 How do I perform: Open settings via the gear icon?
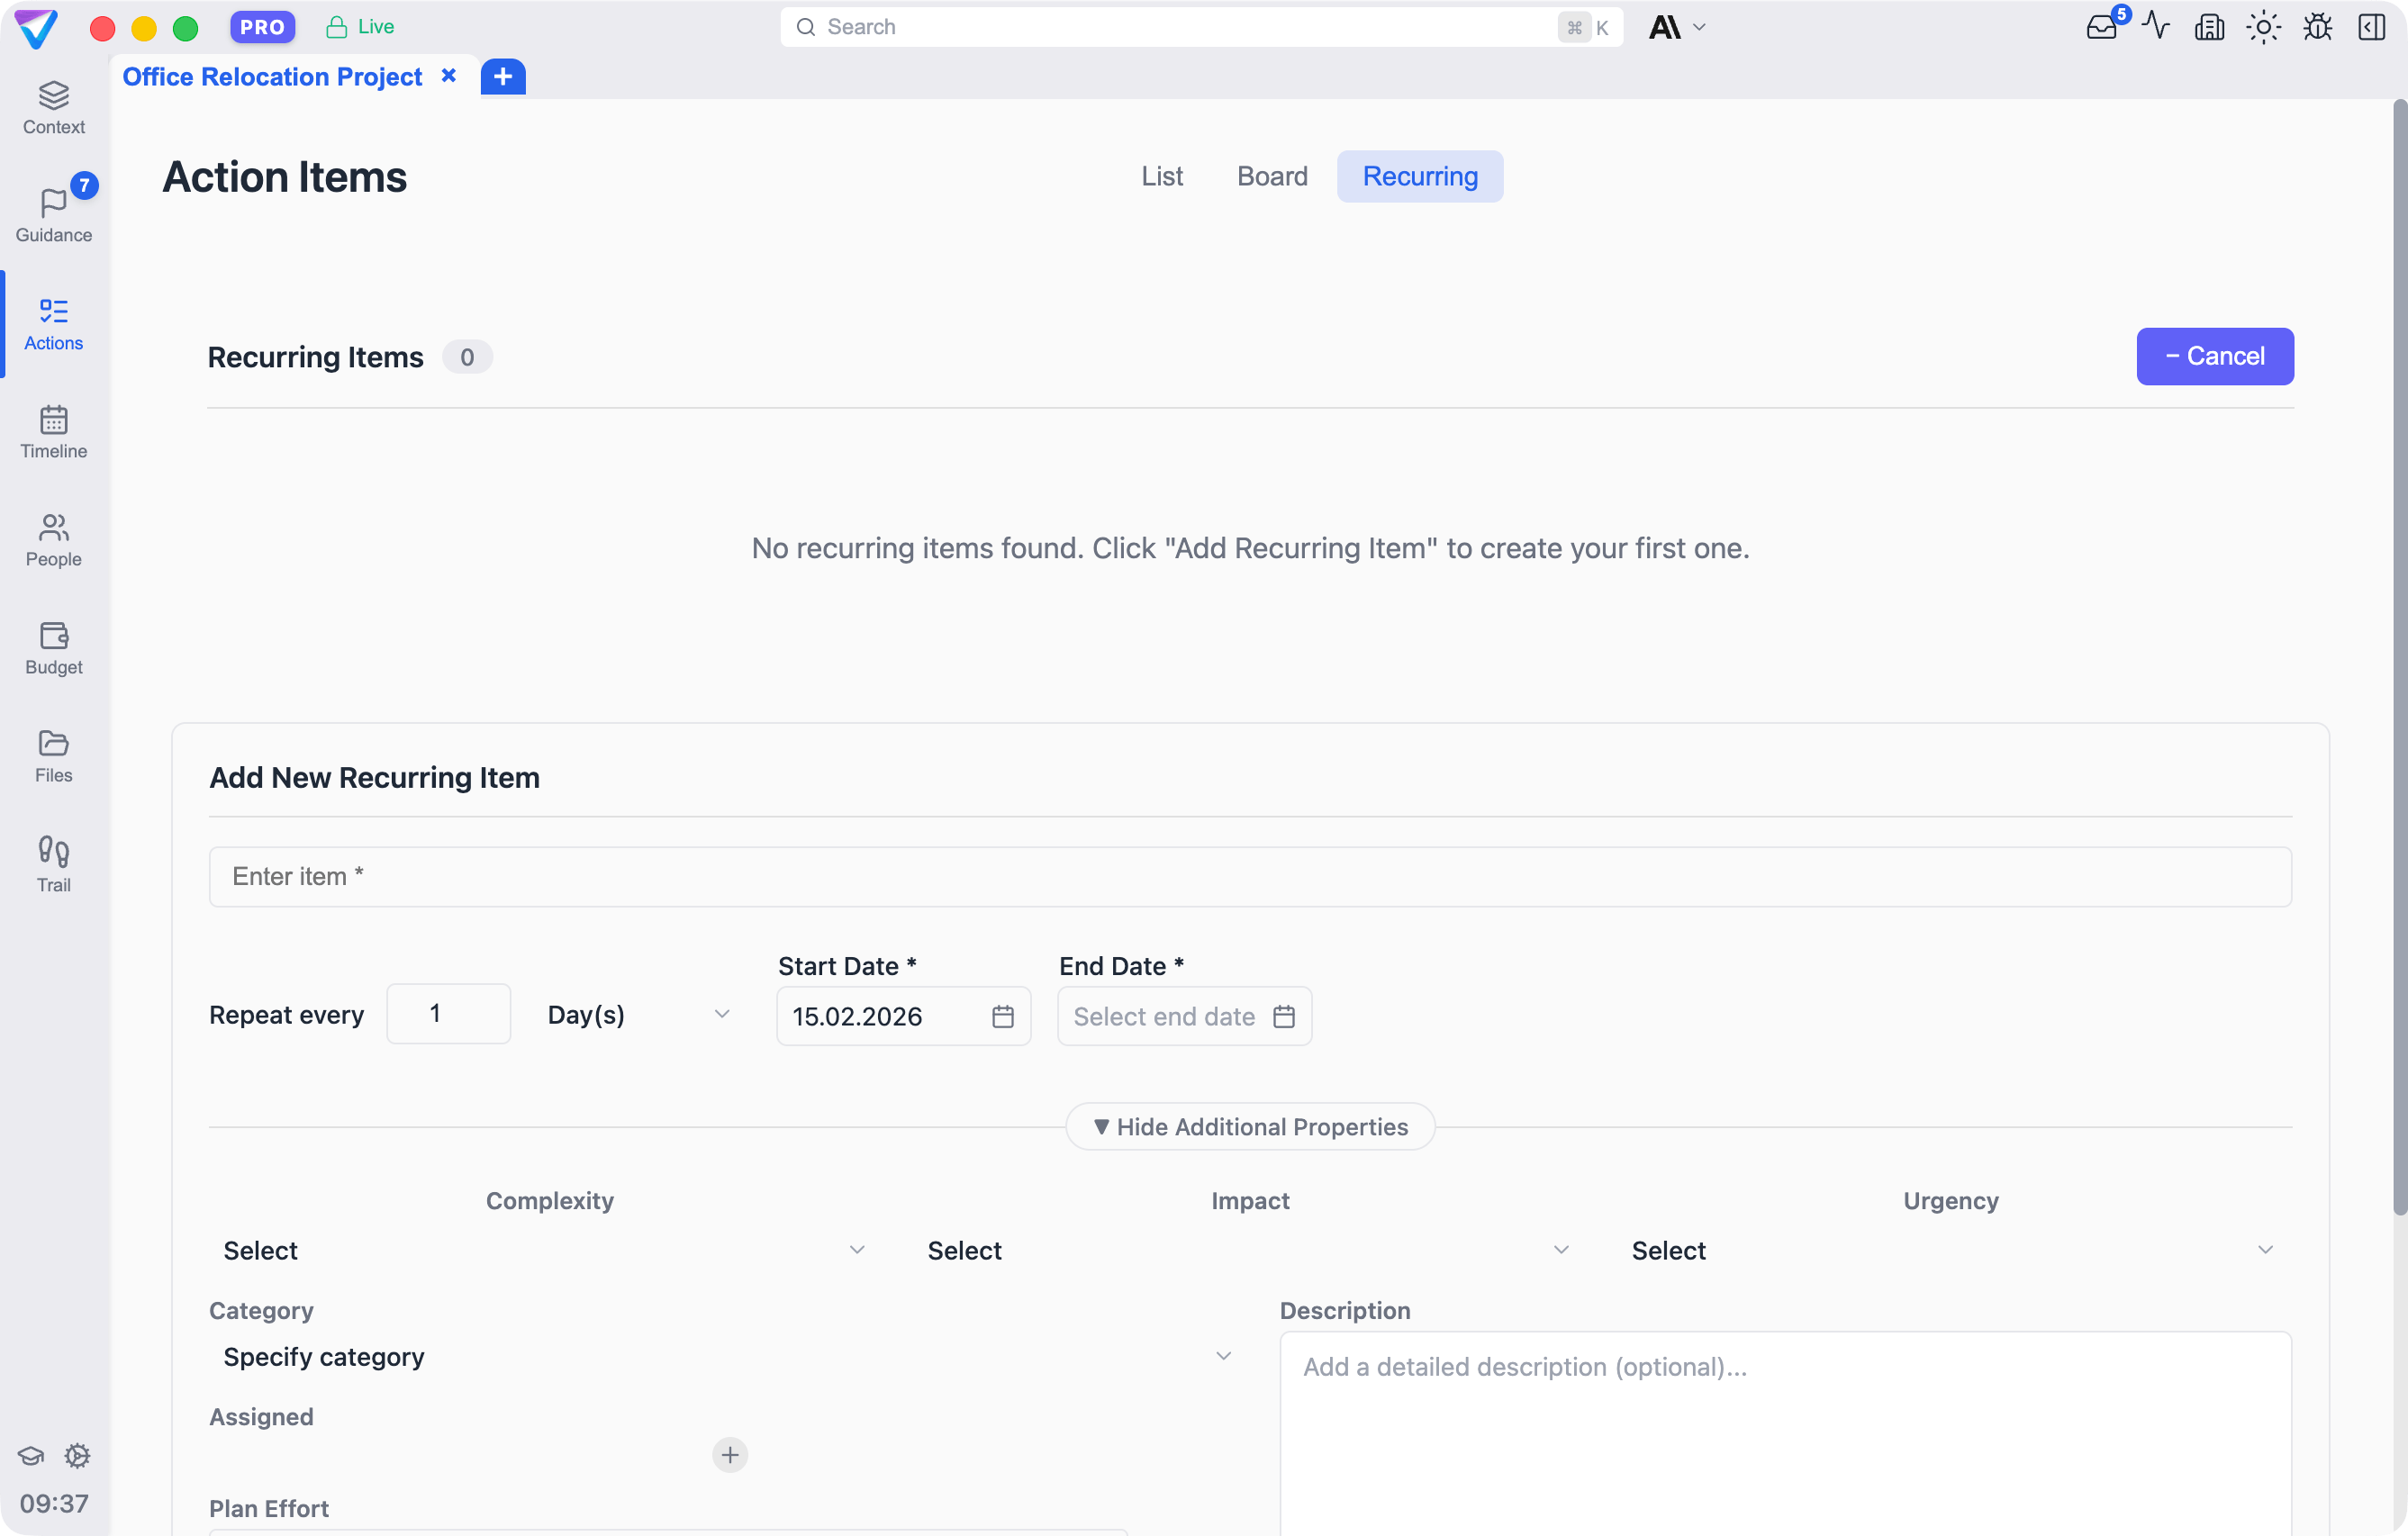point(78,1456)
